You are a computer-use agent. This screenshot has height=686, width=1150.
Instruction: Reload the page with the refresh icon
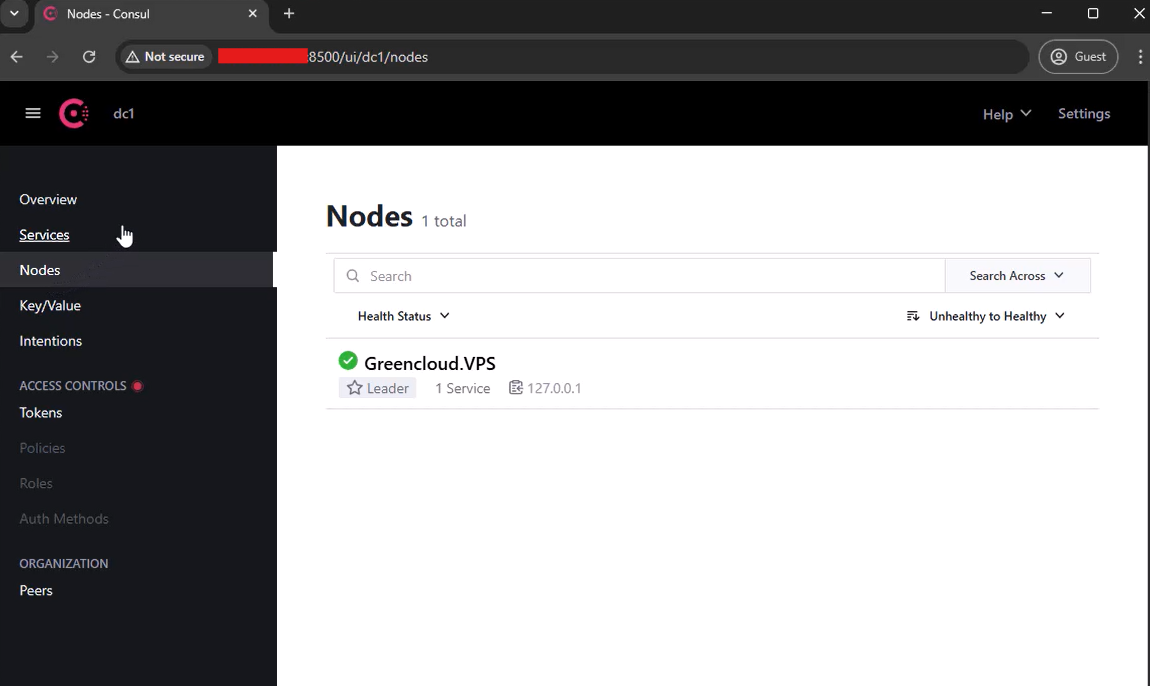(89, 56)
